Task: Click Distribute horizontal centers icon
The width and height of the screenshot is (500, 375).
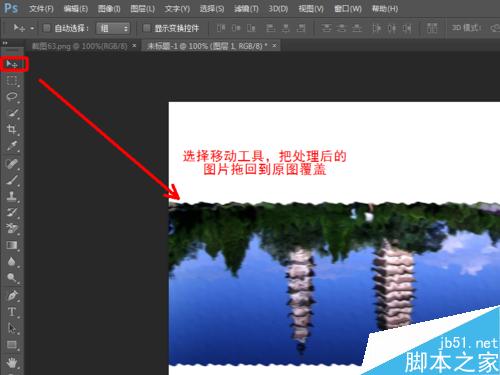Action: (392, 28)
